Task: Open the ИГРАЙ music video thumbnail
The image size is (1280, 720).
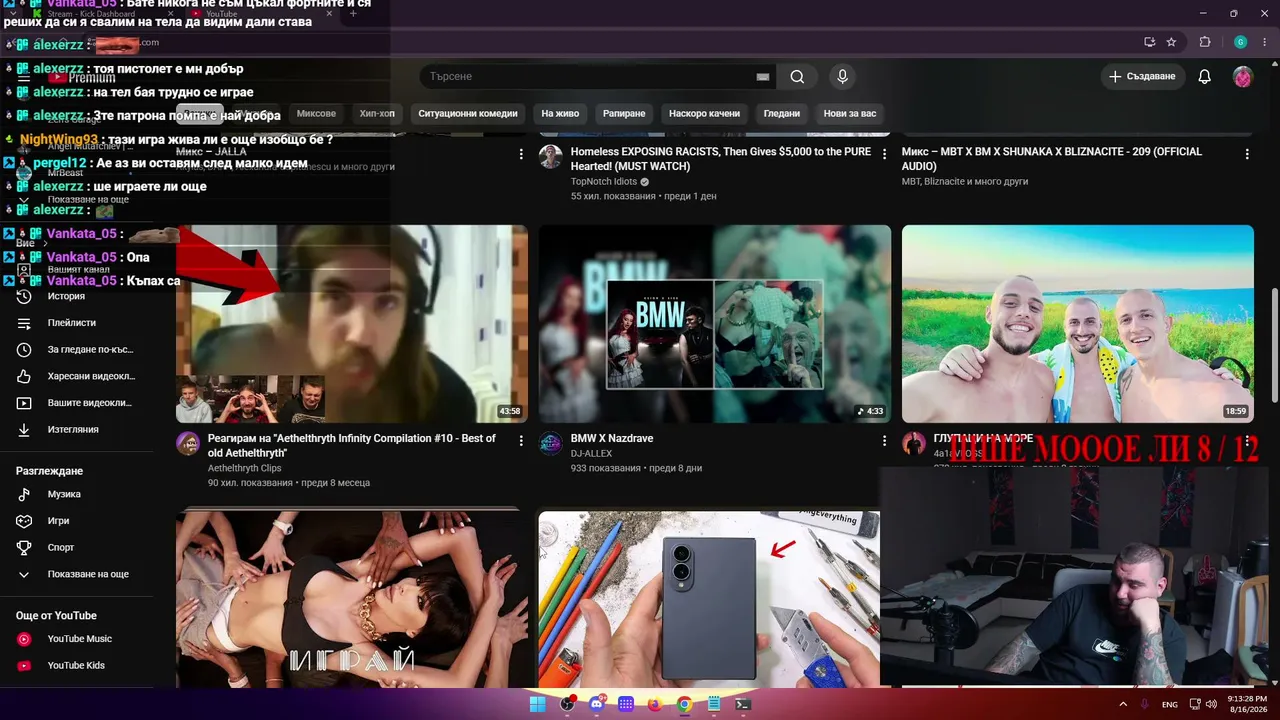Action: [352, 600]
